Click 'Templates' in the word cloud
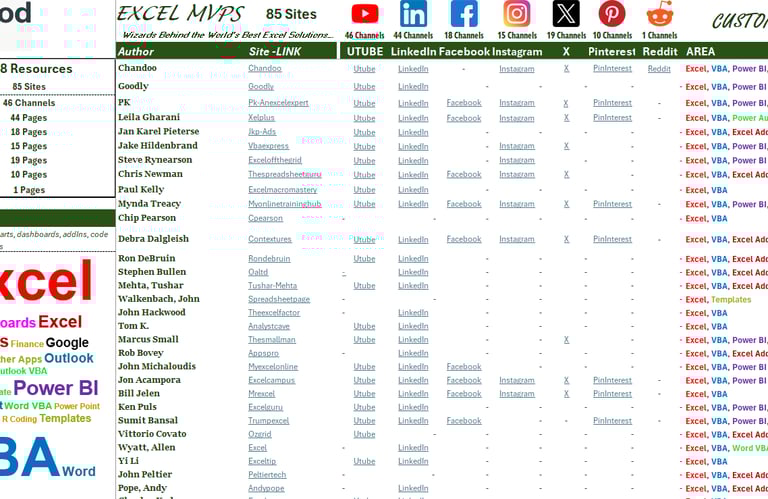This screenshot has height=499, width=768. [x=65, y=418]
